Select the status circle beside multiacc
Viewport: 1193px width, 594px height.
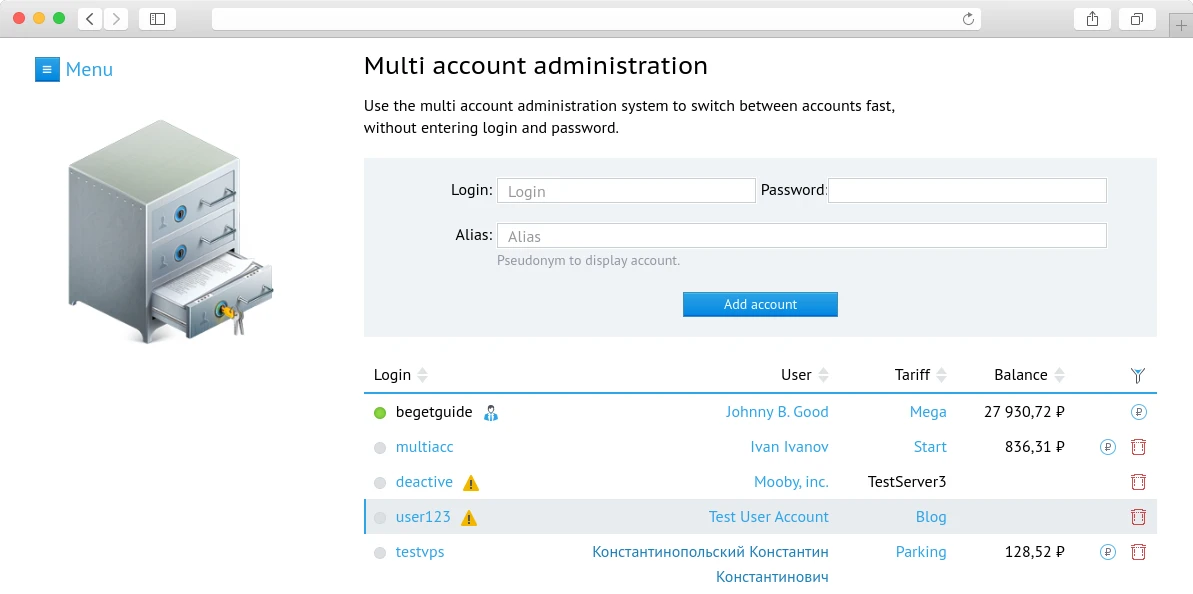pyautogui.click(x=379, y=447)
